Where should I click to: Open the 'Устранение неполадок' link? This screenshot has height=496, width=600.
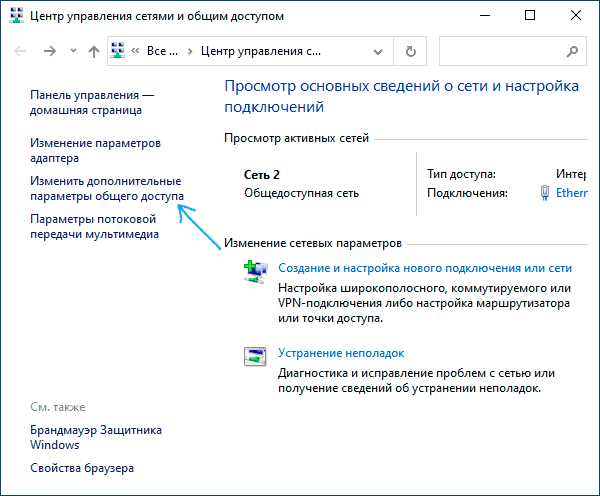coord(341,353)
